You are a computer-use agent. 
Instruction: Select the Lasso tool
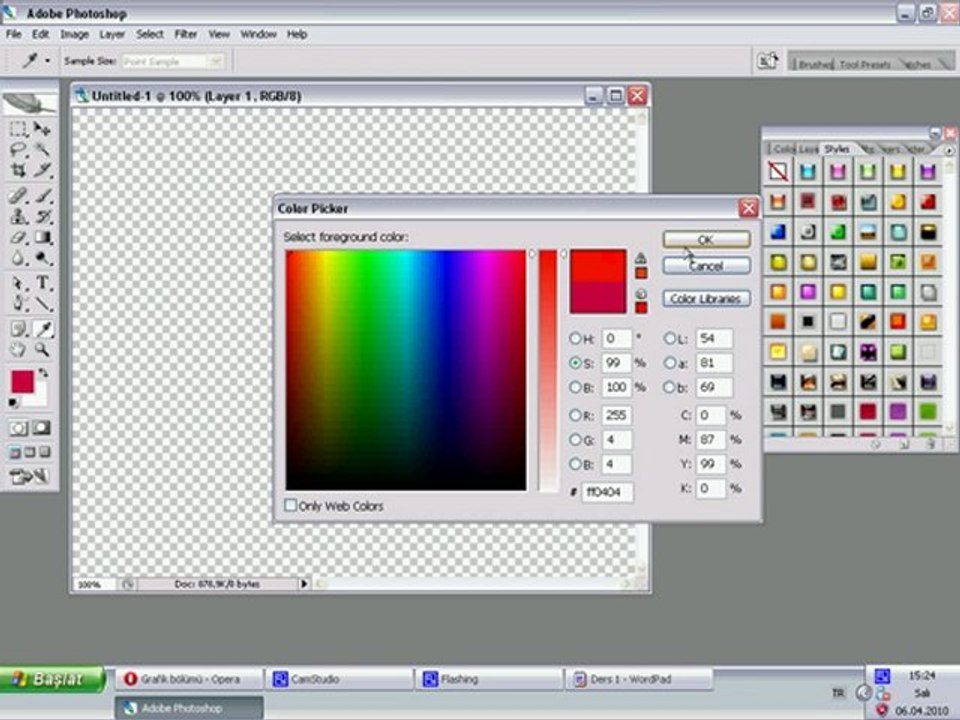[x=18, y=149]
